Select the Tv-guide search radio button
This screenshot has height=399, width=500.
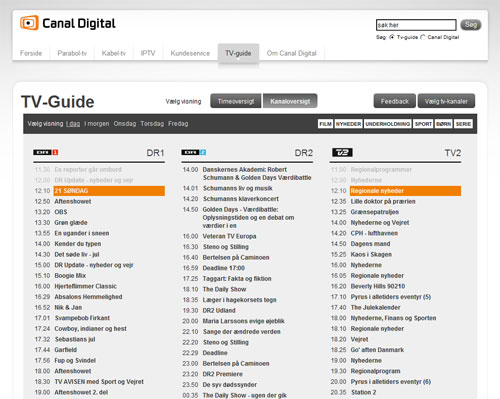pyautogui.click(x=392, y=37)
